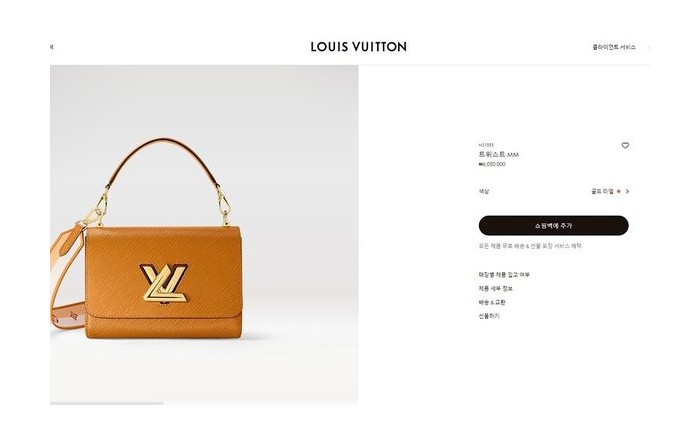Screen dimensions: 700x436
Task: Click the image gallery progress bar
Action: pos(107,403)
